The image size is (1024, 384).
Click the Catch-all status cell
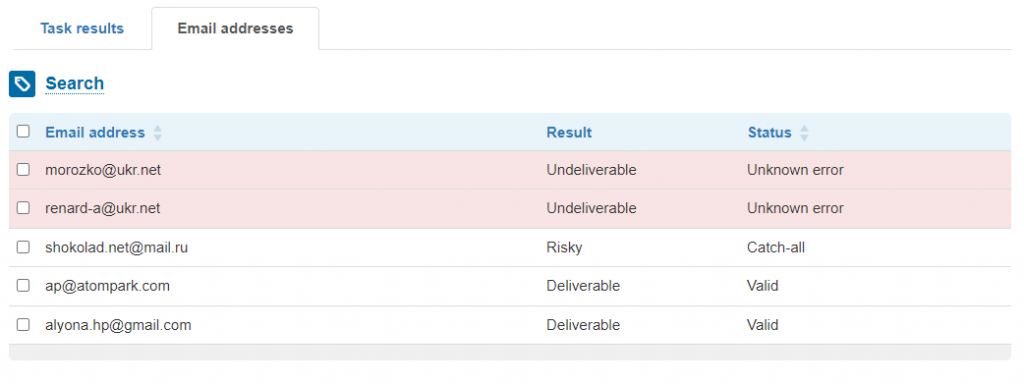[776, 248]
